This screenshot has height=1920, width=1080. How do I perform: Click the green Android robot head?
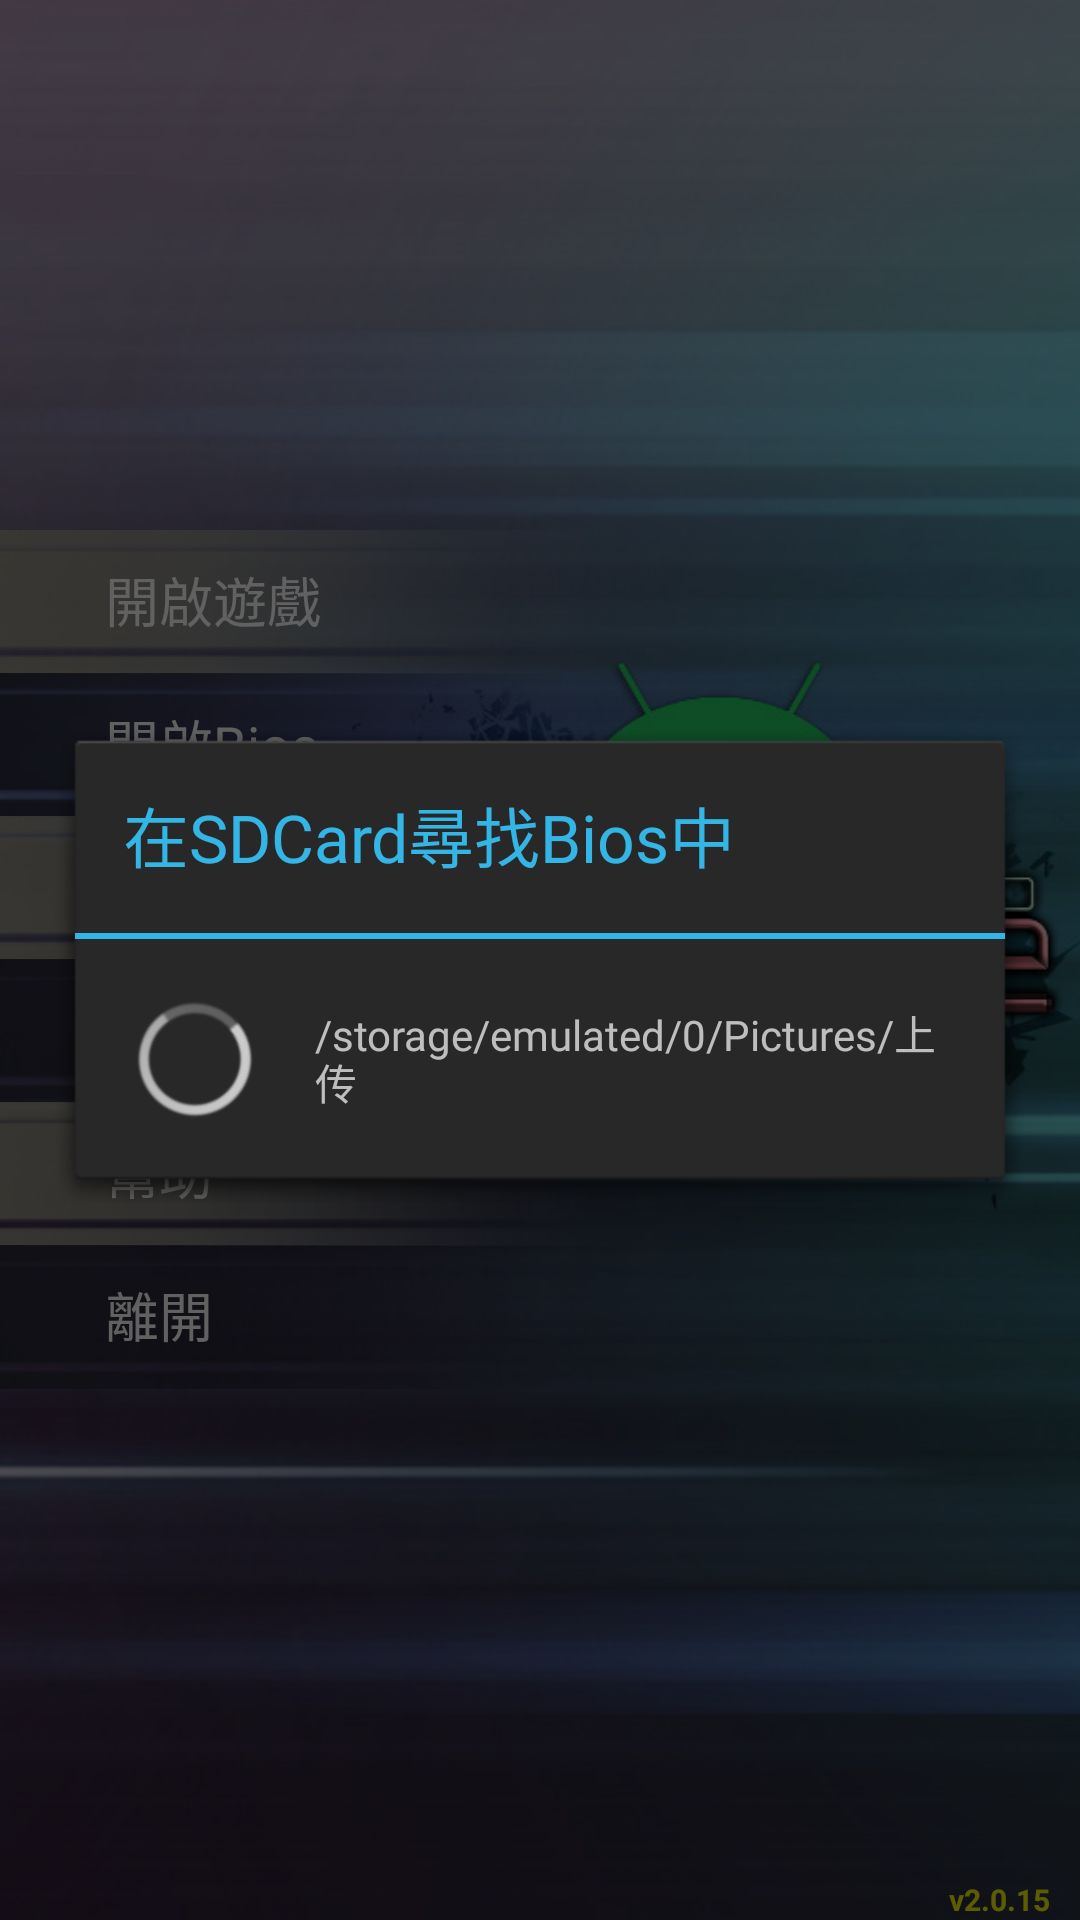pos(718,720)
